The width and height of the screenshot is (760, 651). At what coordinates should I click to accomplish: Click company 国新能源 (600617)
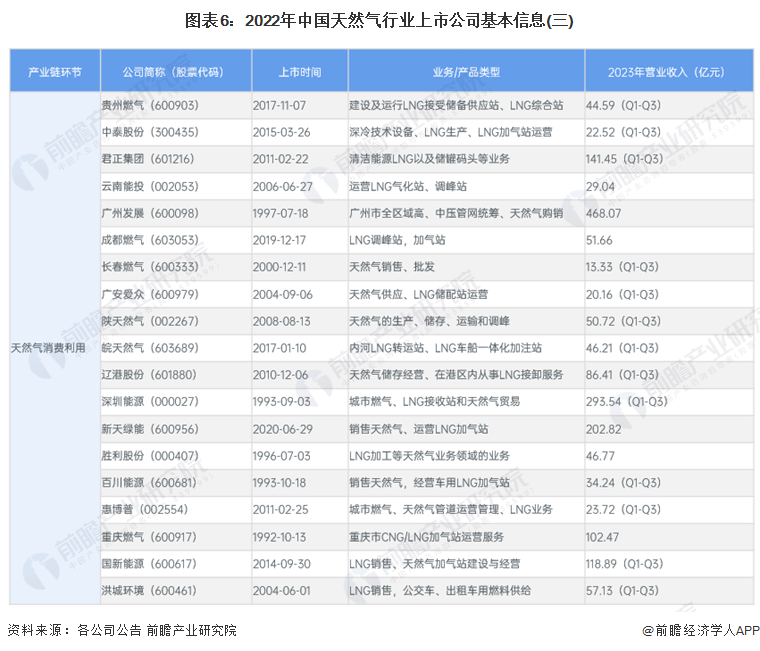149,564
